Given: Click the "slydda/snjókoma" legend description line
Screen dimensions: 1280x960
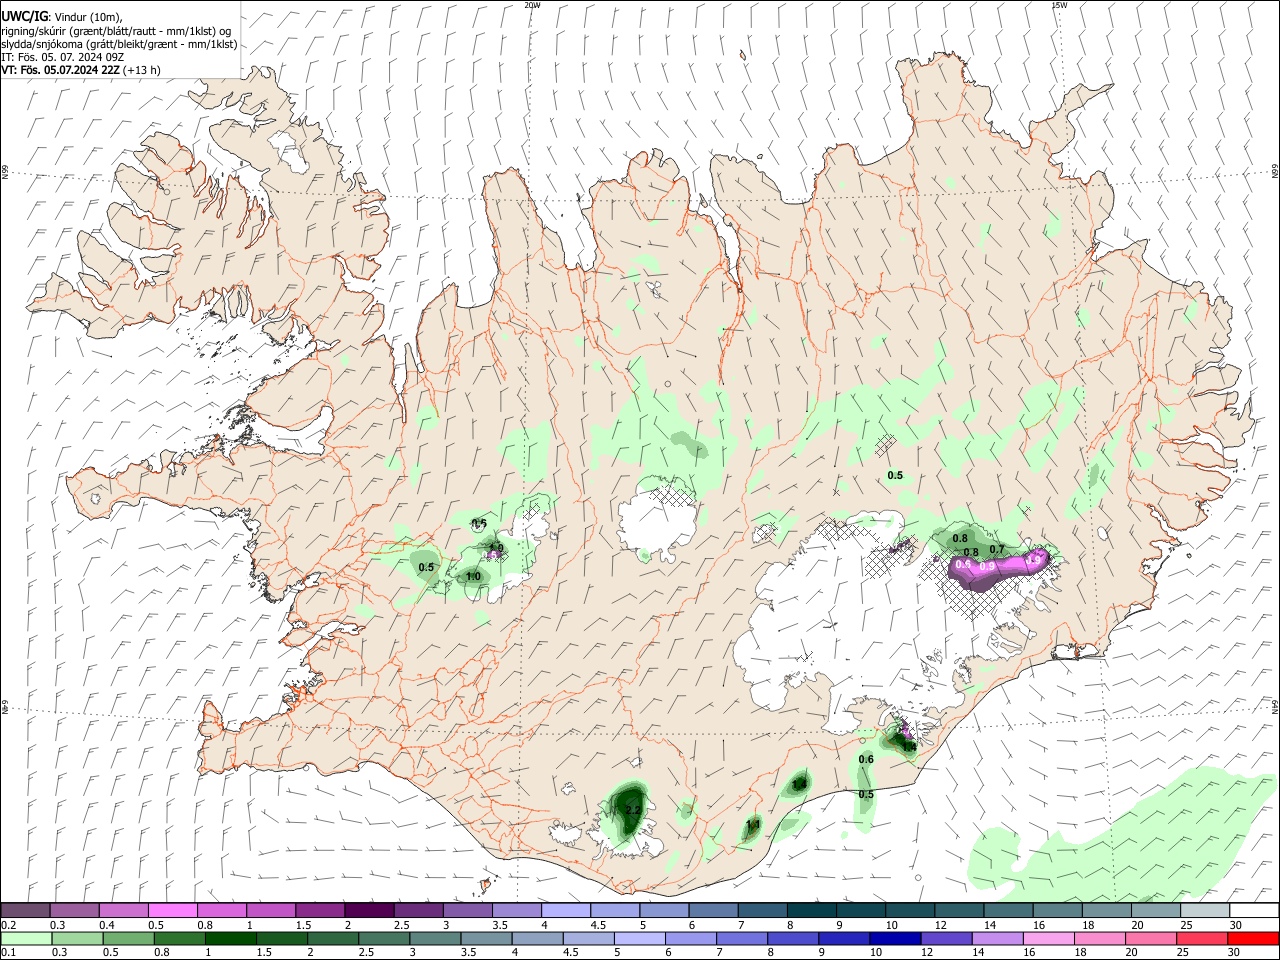Looking at the screenshot, I should point(119,44).
